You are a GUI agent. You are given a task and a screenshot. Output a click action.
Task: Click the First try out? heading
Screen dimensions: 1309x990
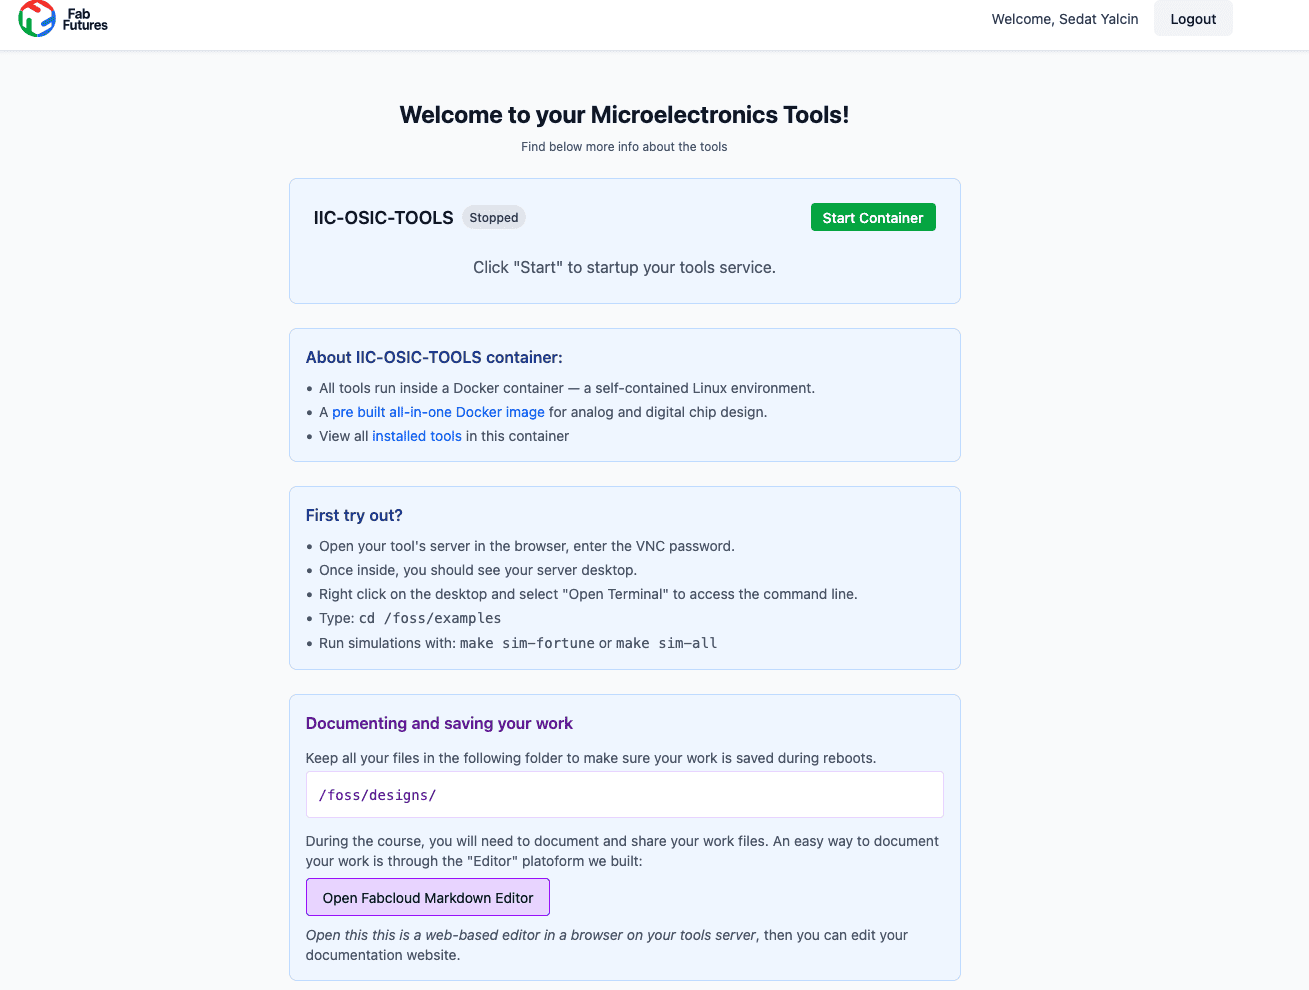click(354, 515)
